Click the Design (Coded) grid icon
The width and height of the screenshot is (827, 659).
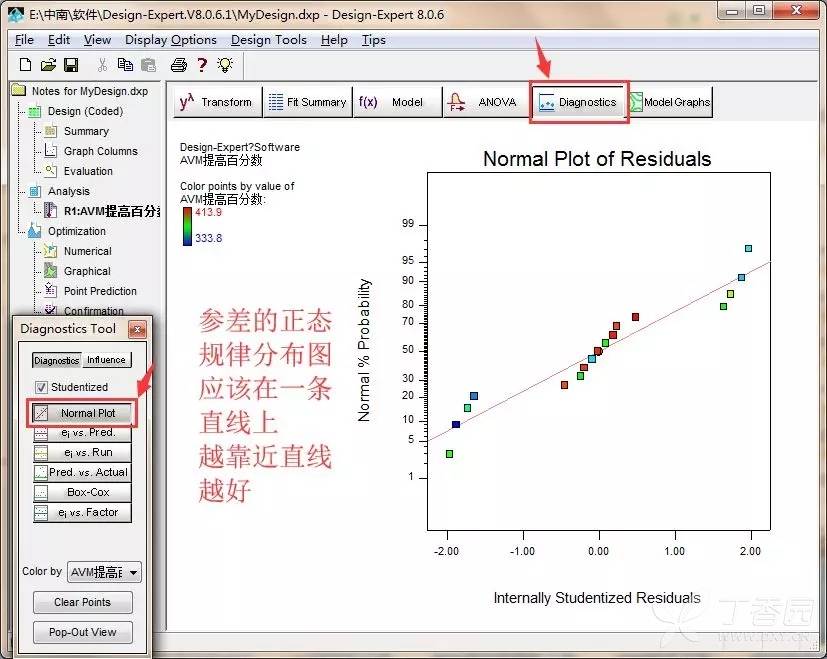[x=34, y=111]
